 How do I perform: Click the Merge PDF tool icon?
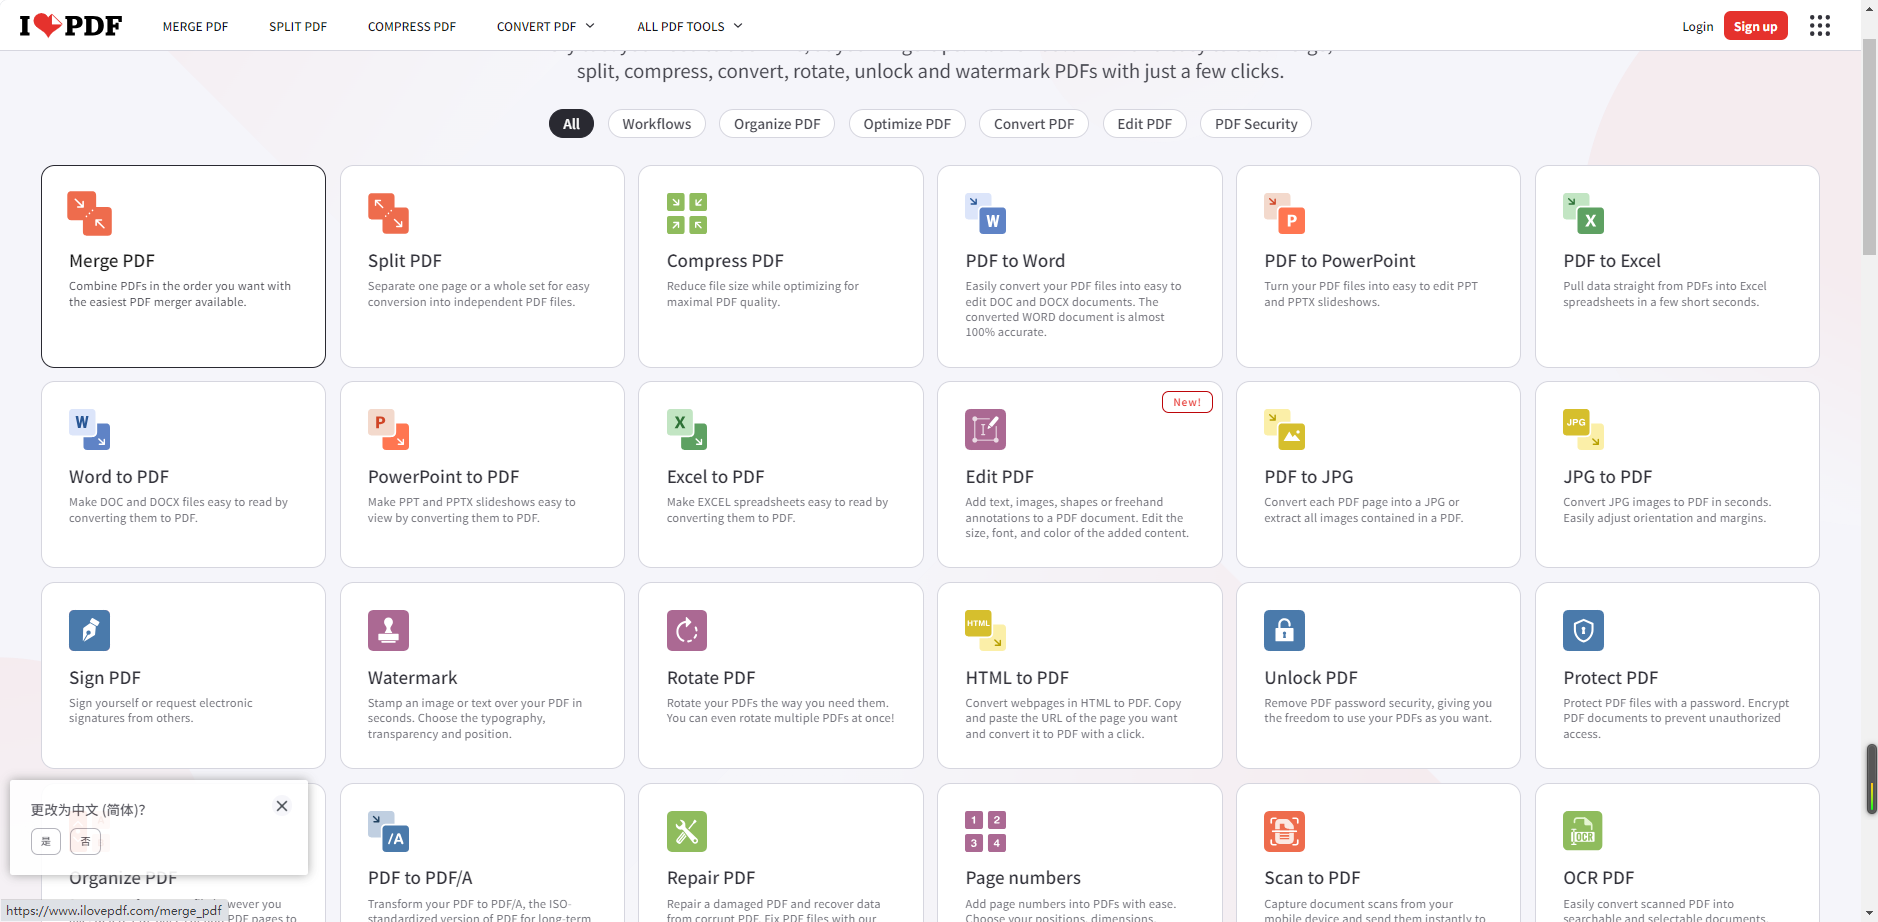pyautogui.click(x=89, y=213)
